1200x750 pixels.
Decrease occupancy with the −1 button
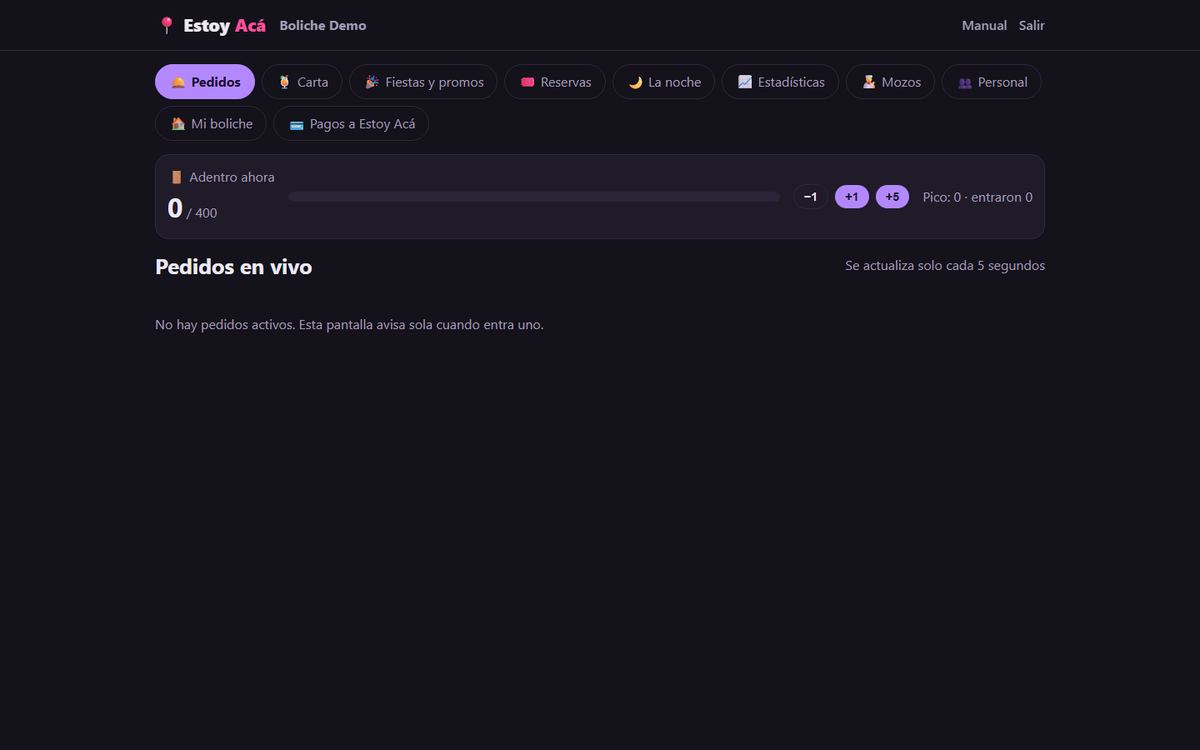[x=810, y=197]
